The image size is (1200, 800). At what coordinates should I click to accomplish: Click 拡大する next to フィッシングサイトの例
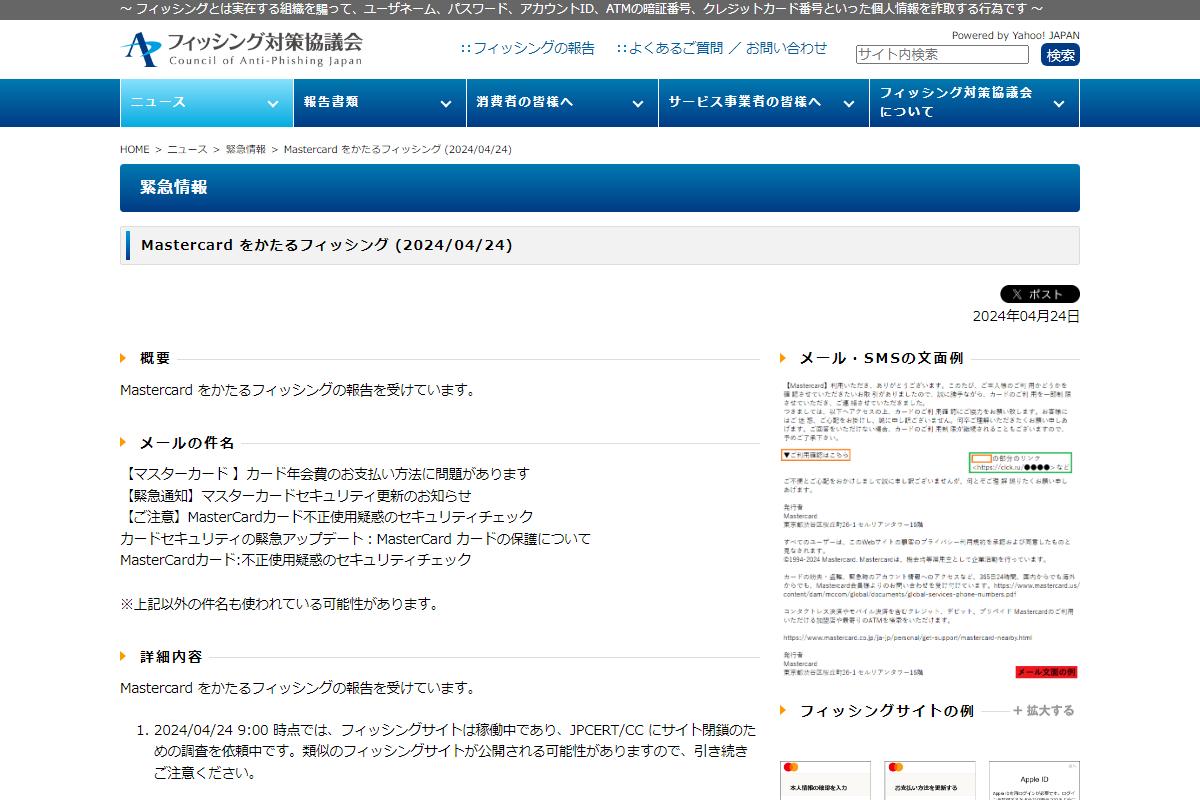[x=1044, y=711]
